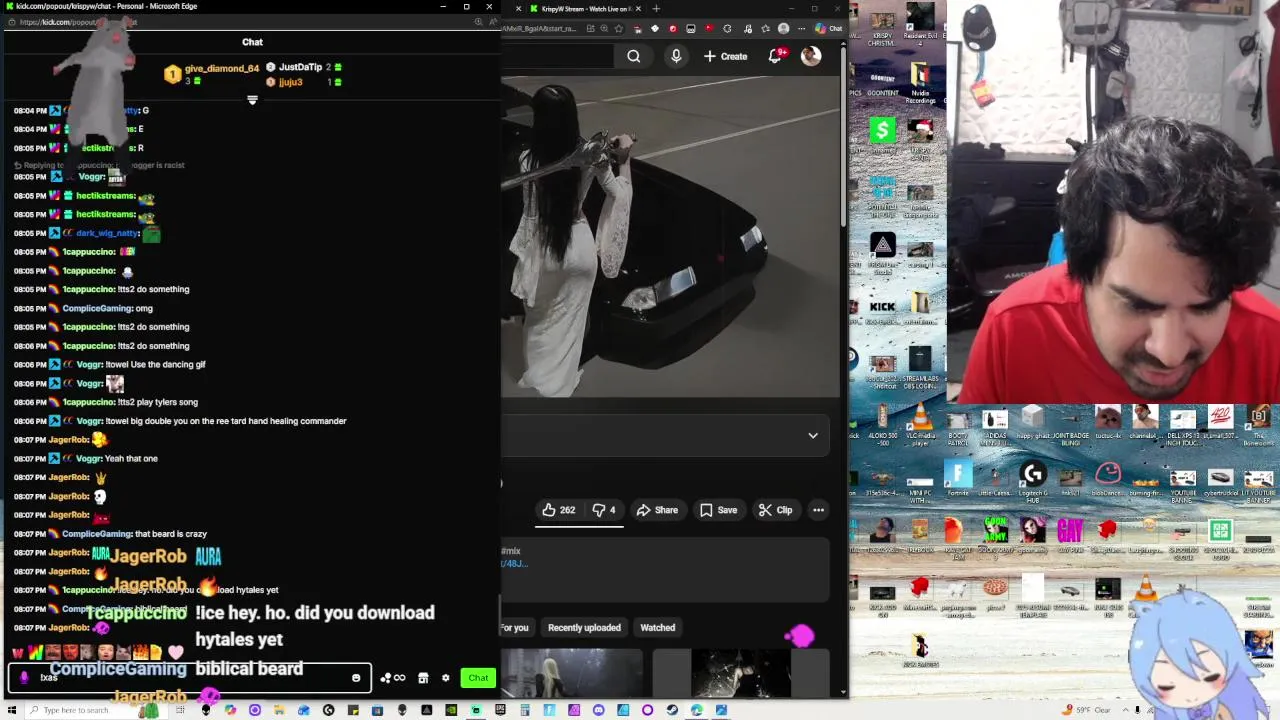The height and width of the screenshot is (720, 1280).
Task: Open Edge Copilot Chat button
Action: 829,28
